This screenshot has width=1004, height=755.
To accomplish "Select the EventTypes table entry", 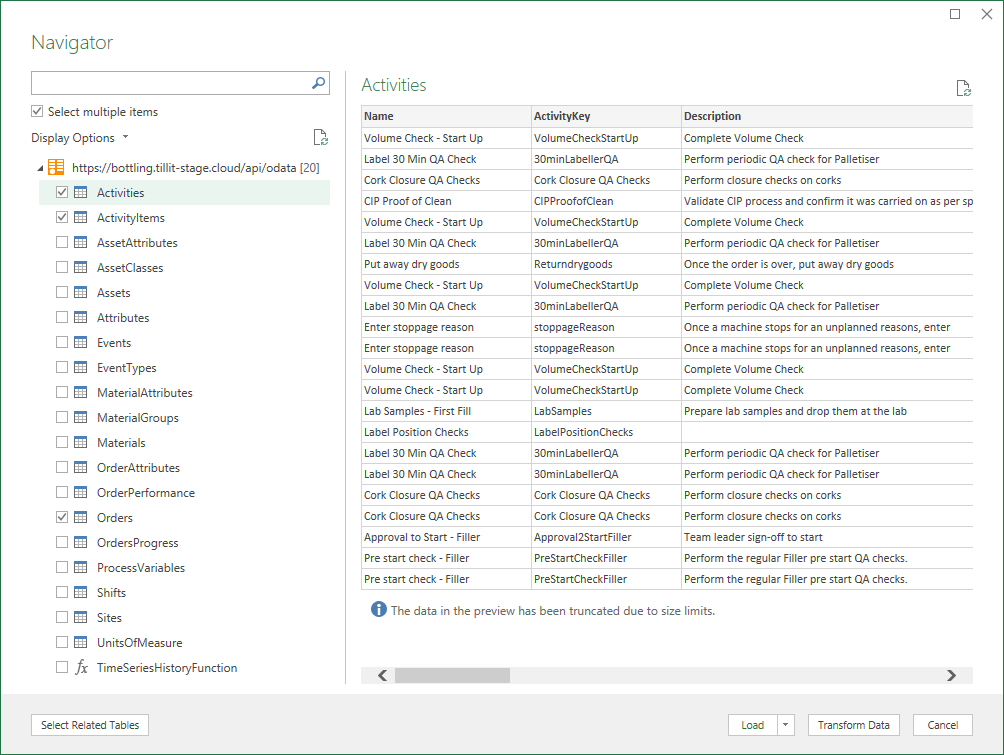I will (126, 368).
